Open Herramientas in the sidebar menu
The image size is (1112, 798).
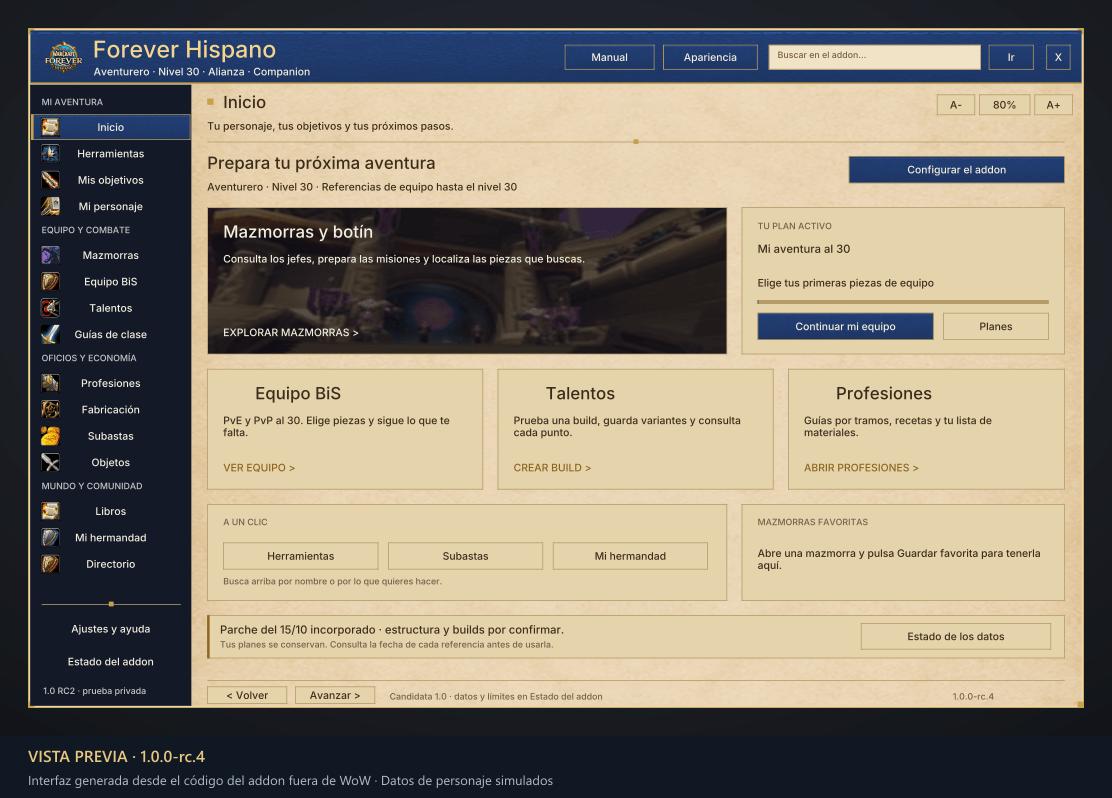pos(111,153)
